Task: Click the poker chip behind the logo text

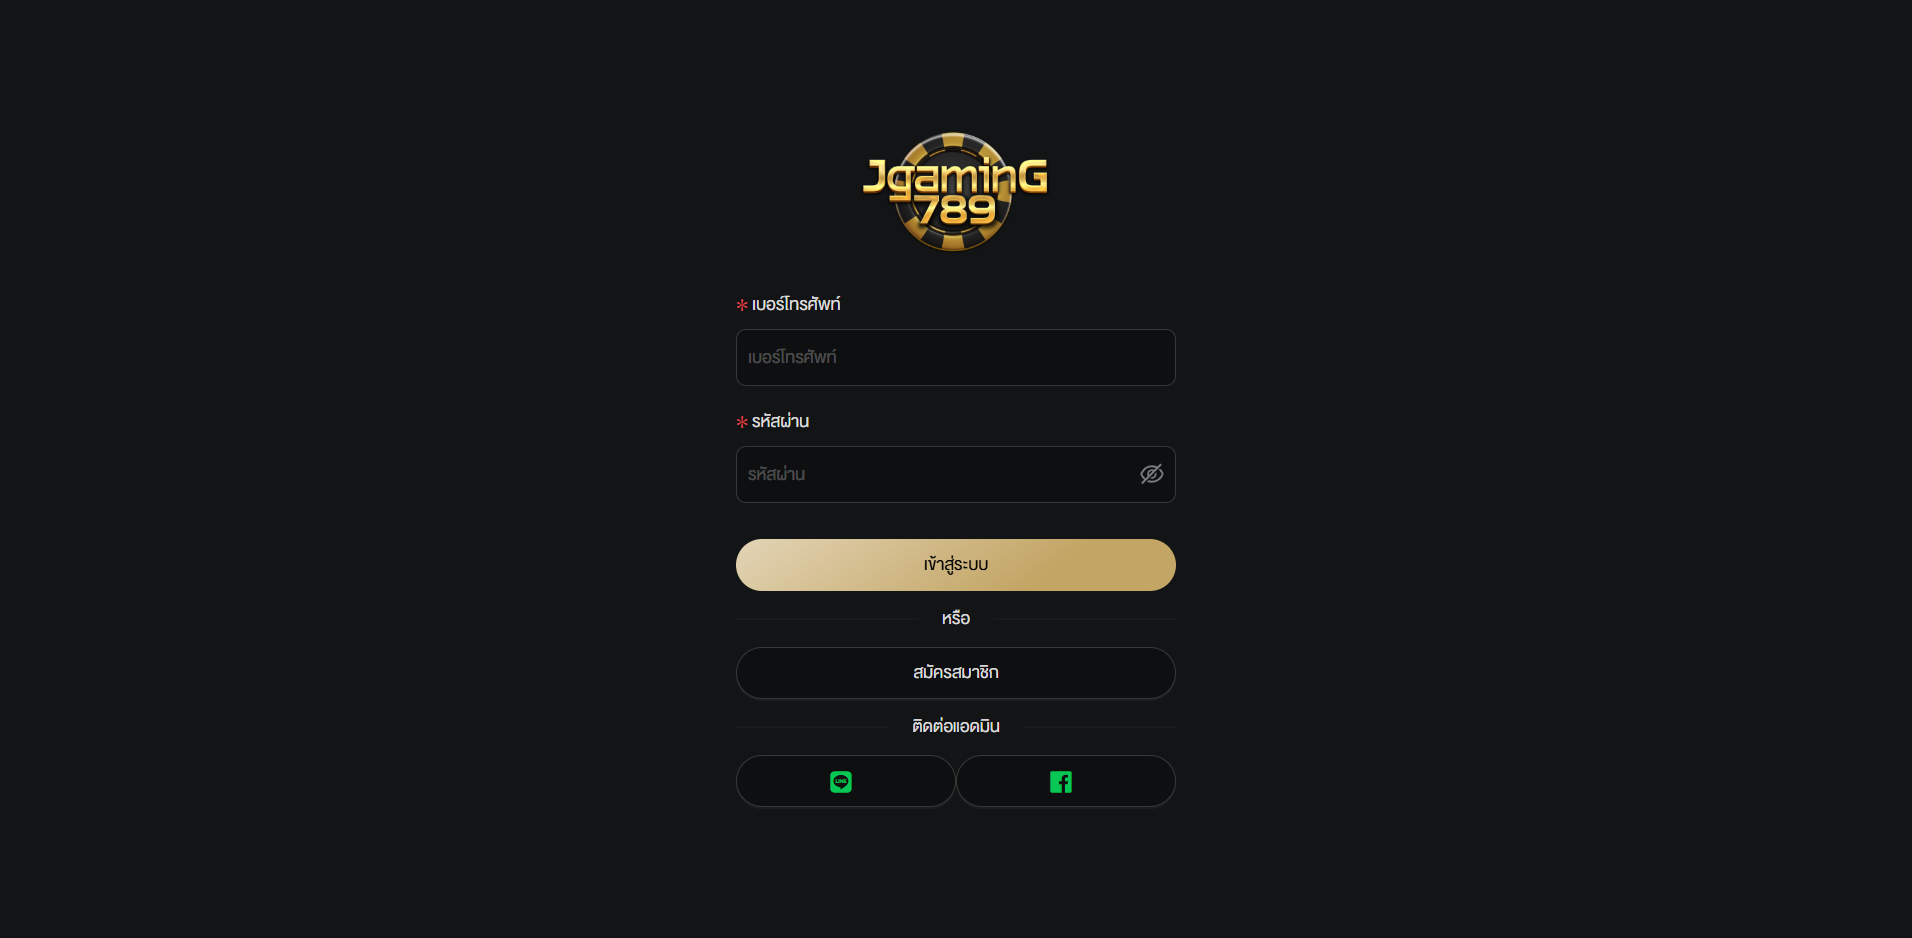Action: tap(953, 192)
